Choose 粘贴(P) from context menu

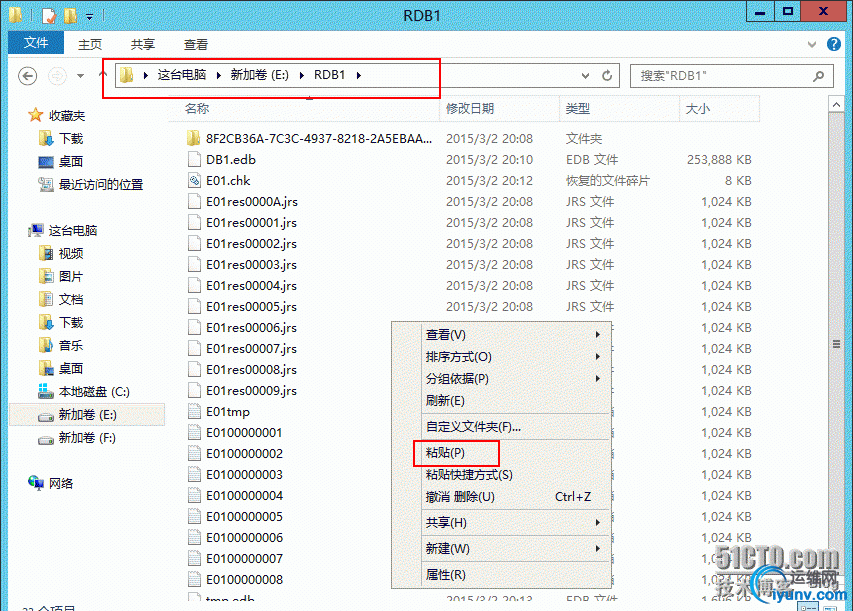point(514,453)
